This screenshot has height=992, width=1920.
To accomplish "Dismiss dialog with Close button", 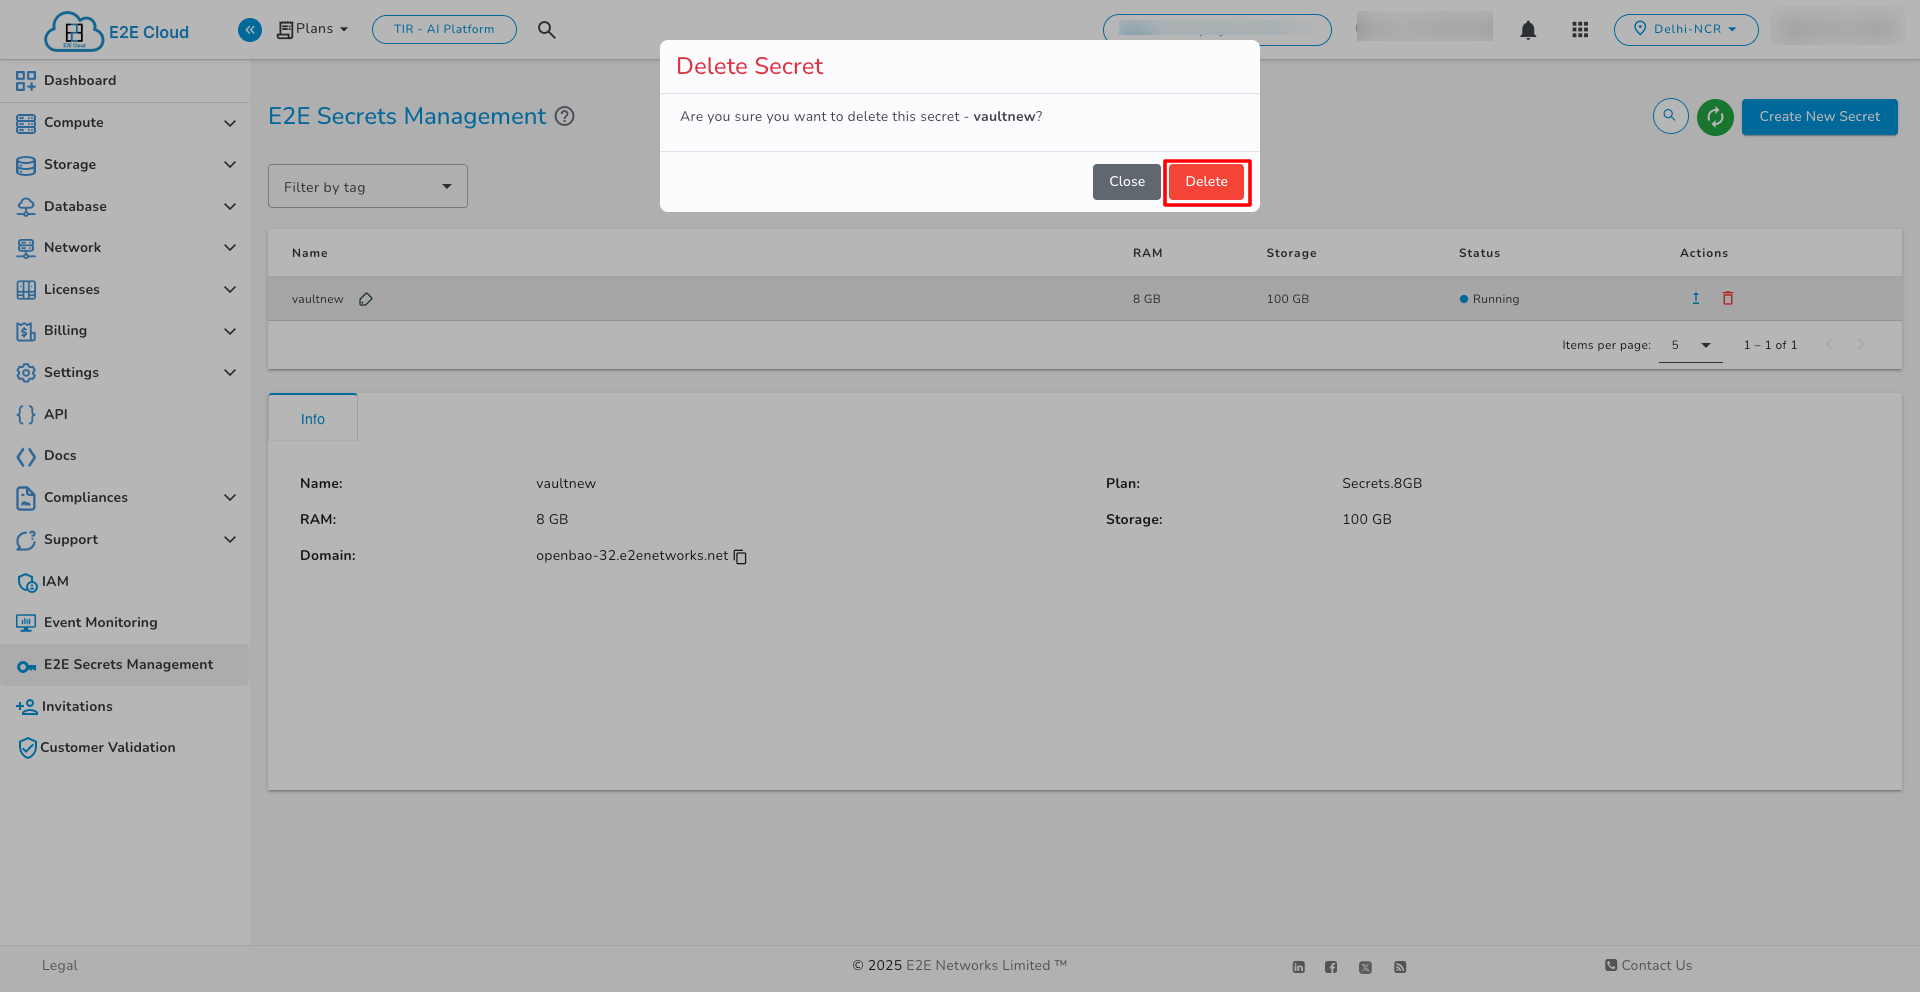I will (x=1126, y=182).
